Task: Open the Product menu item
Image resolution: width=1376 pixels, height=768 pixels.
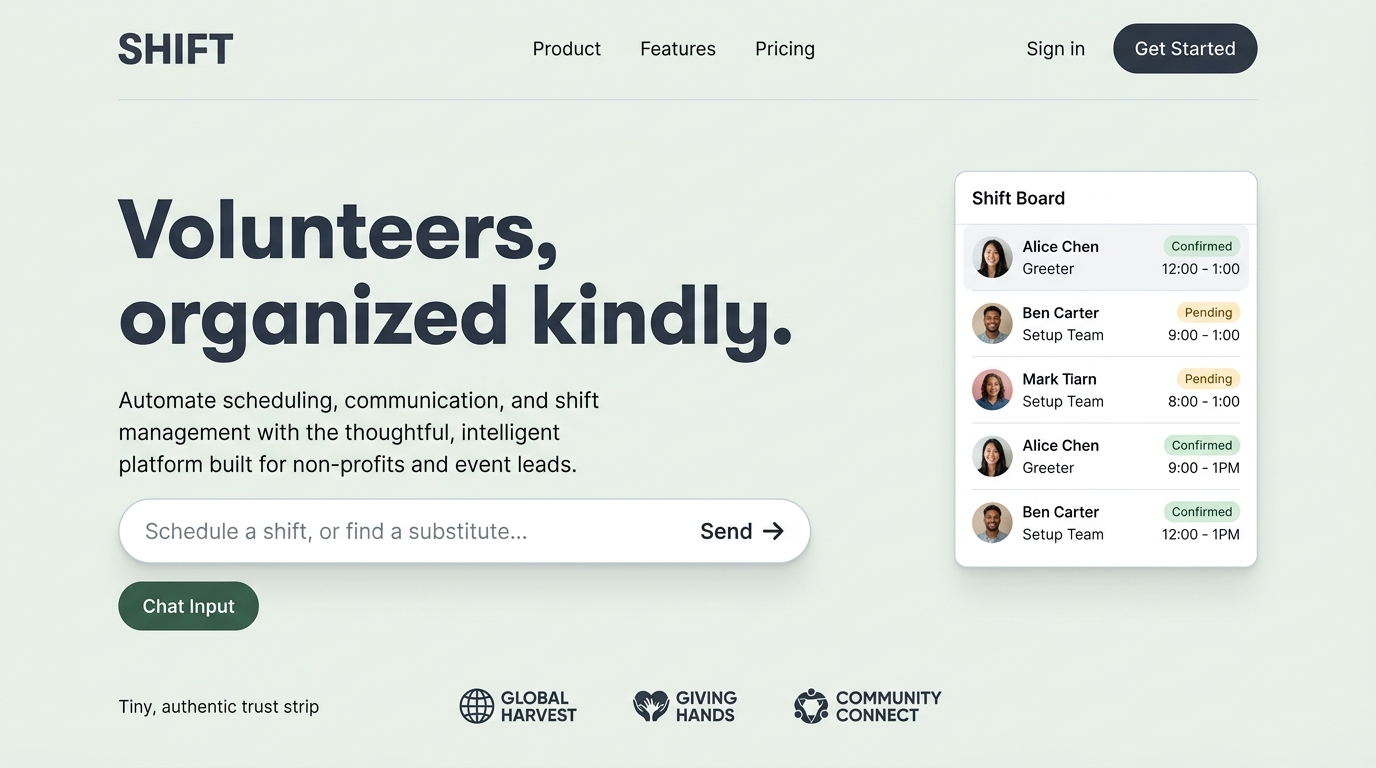Action: pos(566,49)
